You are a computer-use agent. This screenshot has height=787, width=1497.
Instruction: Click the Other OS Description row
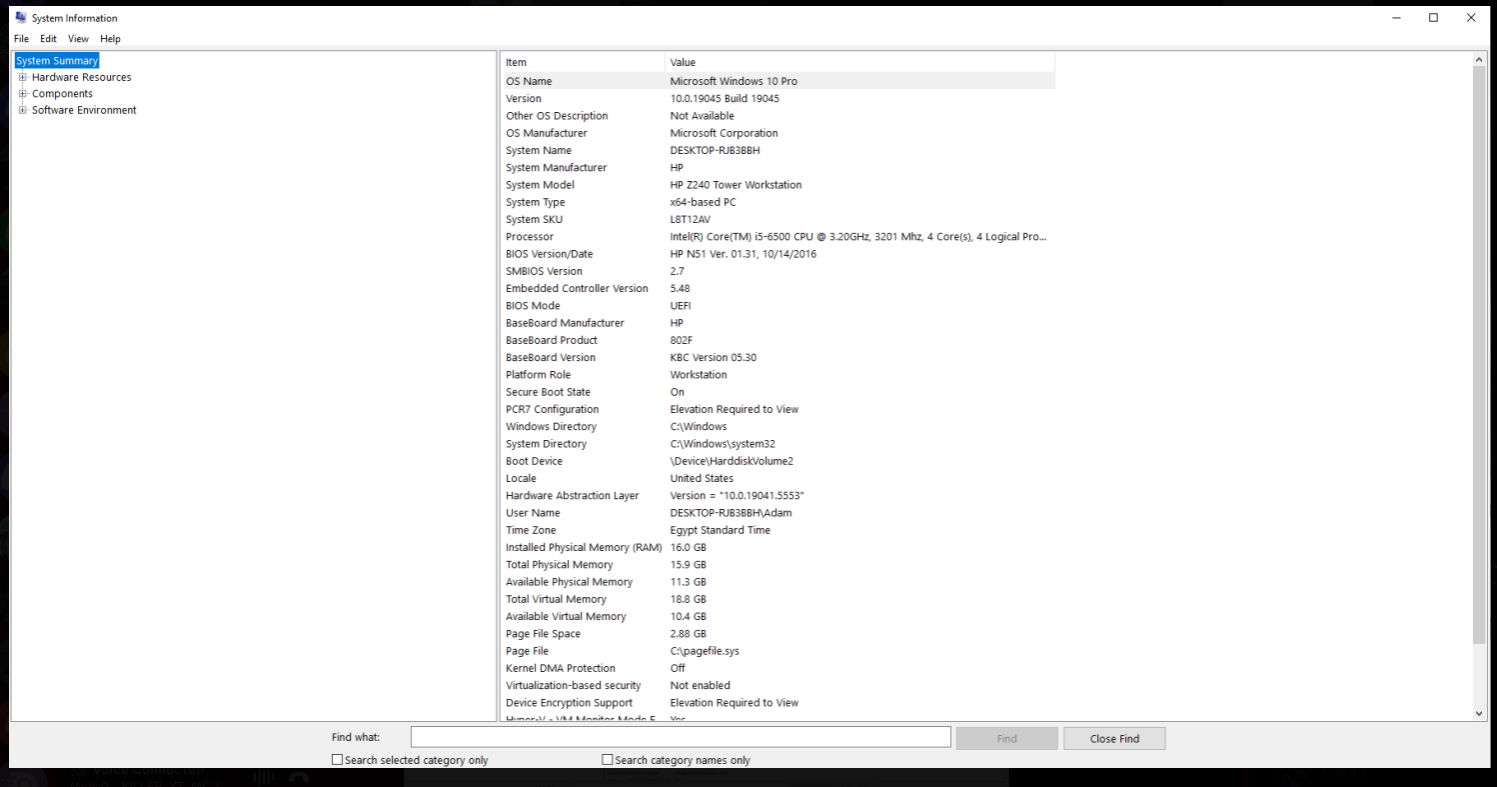click(778, 116)
